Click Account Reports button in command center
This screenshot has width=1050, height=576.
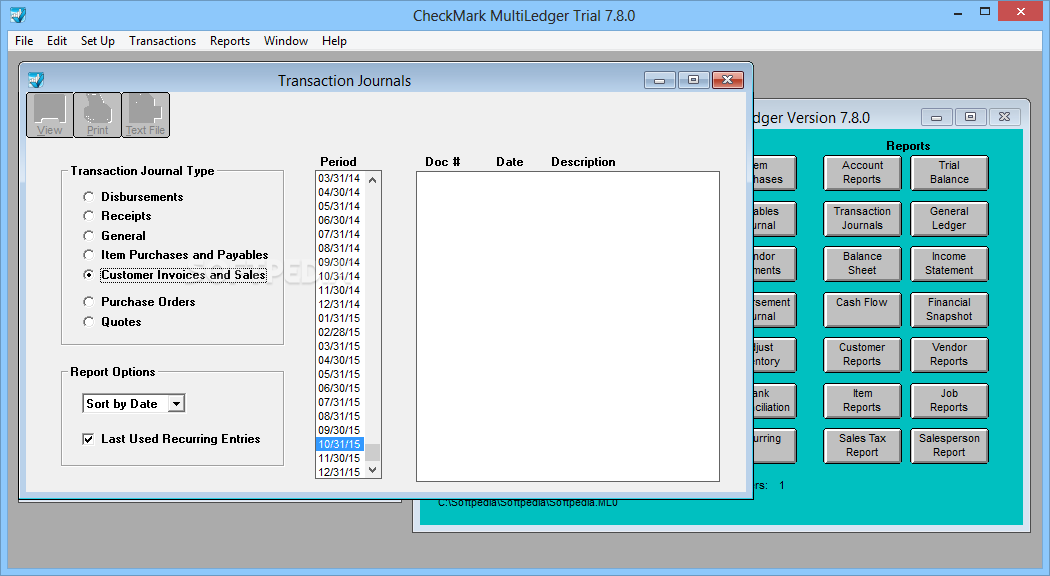[862, 173]
